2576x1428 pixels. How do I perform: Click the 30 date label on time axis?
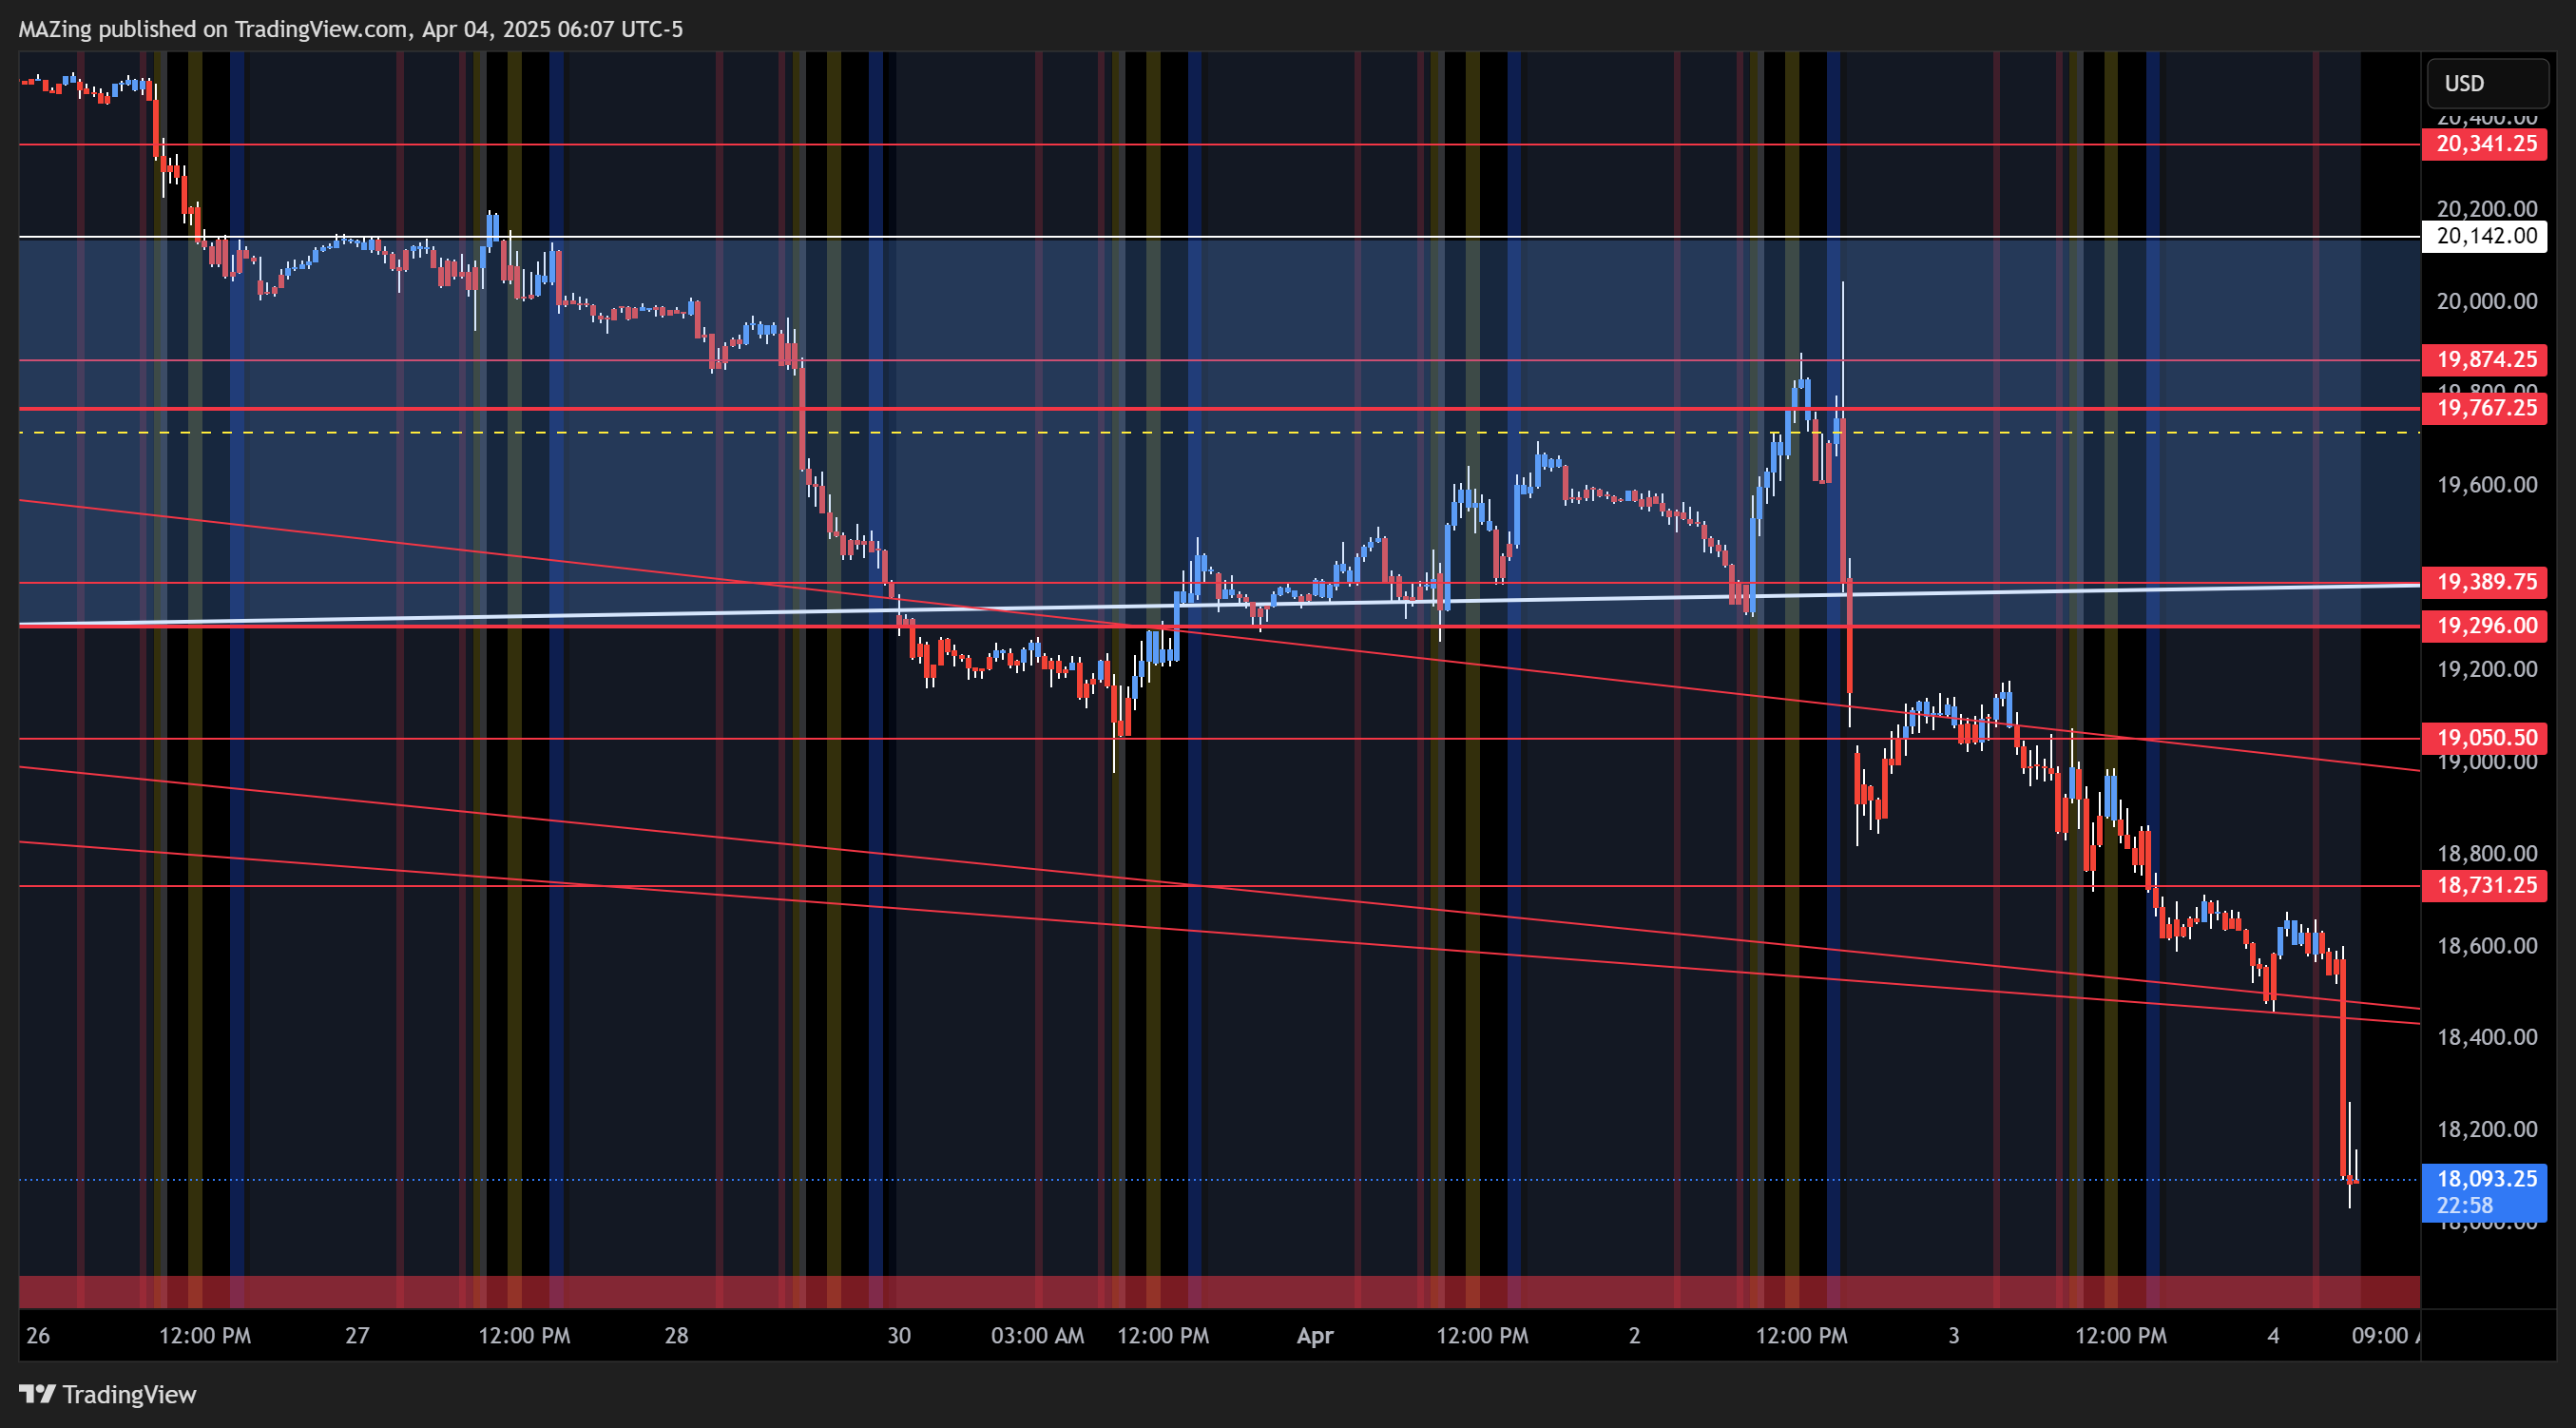pos(899,1335)
